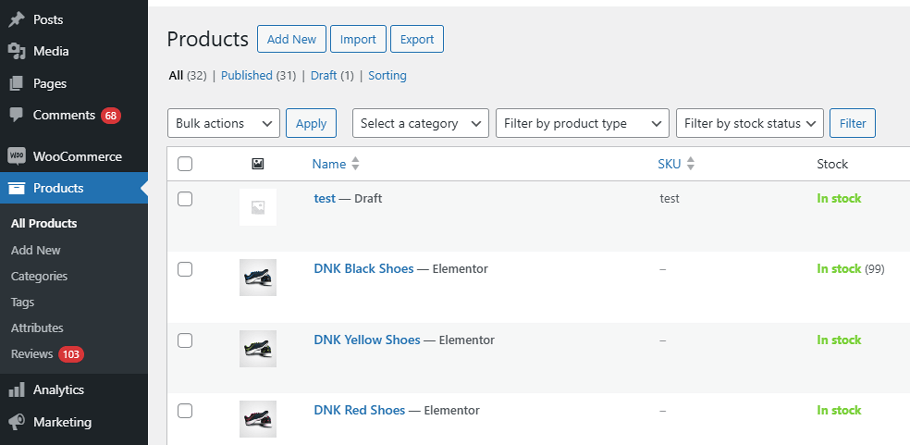Tick the select-all products checkbox

coord(185,164)
